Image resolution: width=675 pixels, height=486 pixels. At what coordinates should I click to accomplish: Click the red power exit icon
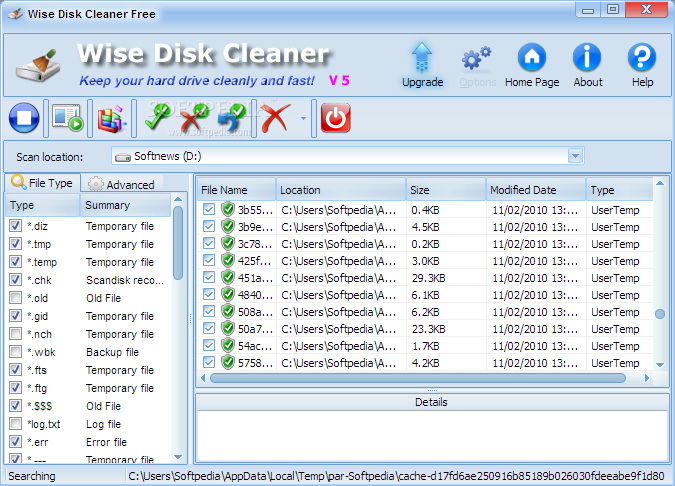pos(336,119)
